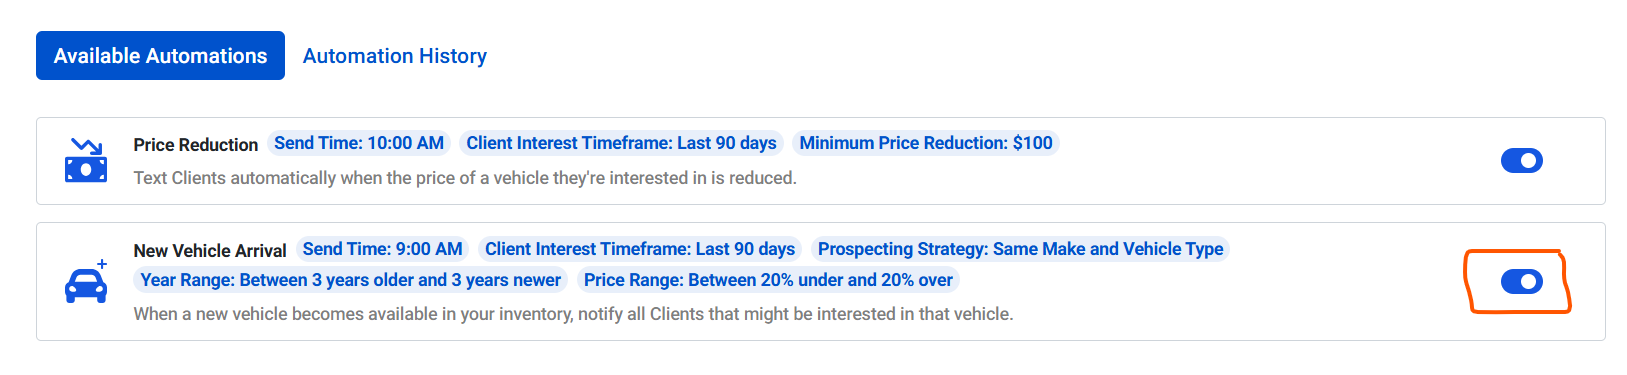Image resolution: width=1627 pixels, height=375 pixels.
Task: Click New Vehicle Arrival's Client Interest Timeframe tag
Action: (x=640, y=249)
